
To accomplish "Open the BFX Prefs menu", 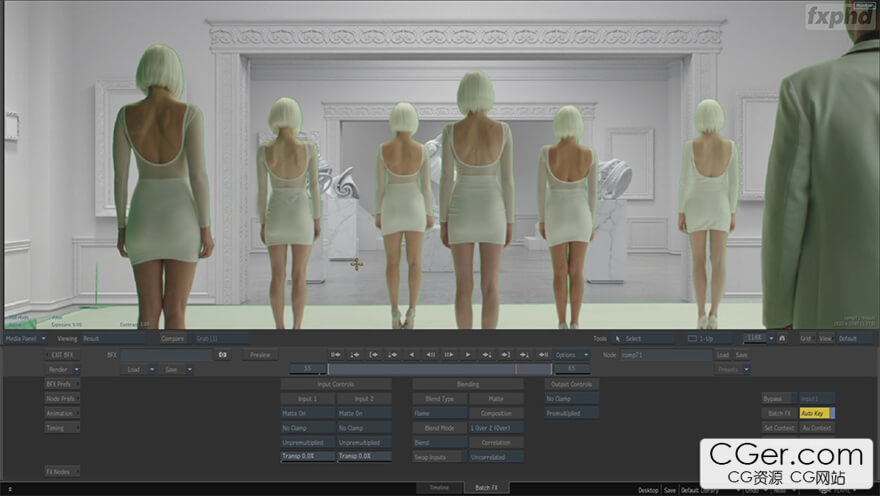I will pyautogui.click(x=62, y=384).
